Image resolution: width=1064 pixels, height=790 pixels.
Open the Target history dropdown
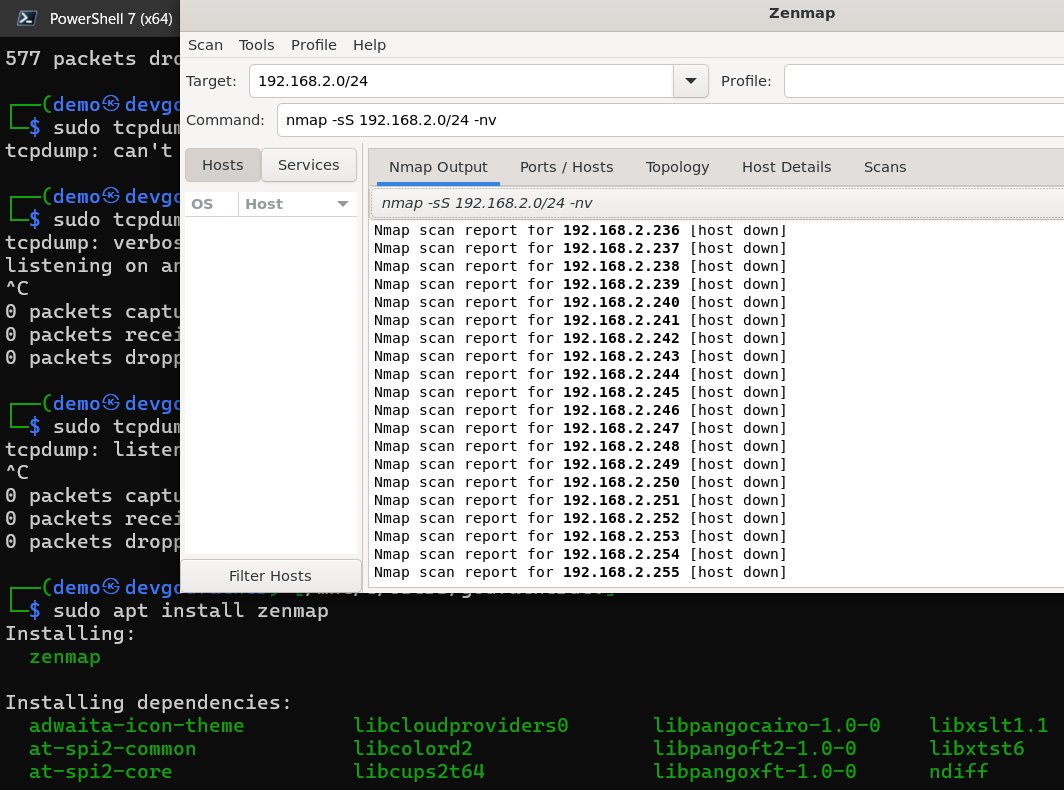pyautogui.click(x=690, y=80)
